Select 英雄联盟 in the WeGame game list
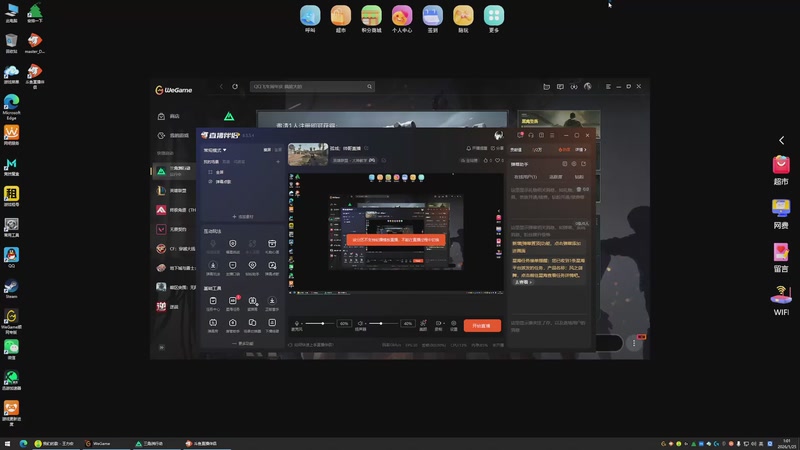800x450 pixels. click(173, 190)
